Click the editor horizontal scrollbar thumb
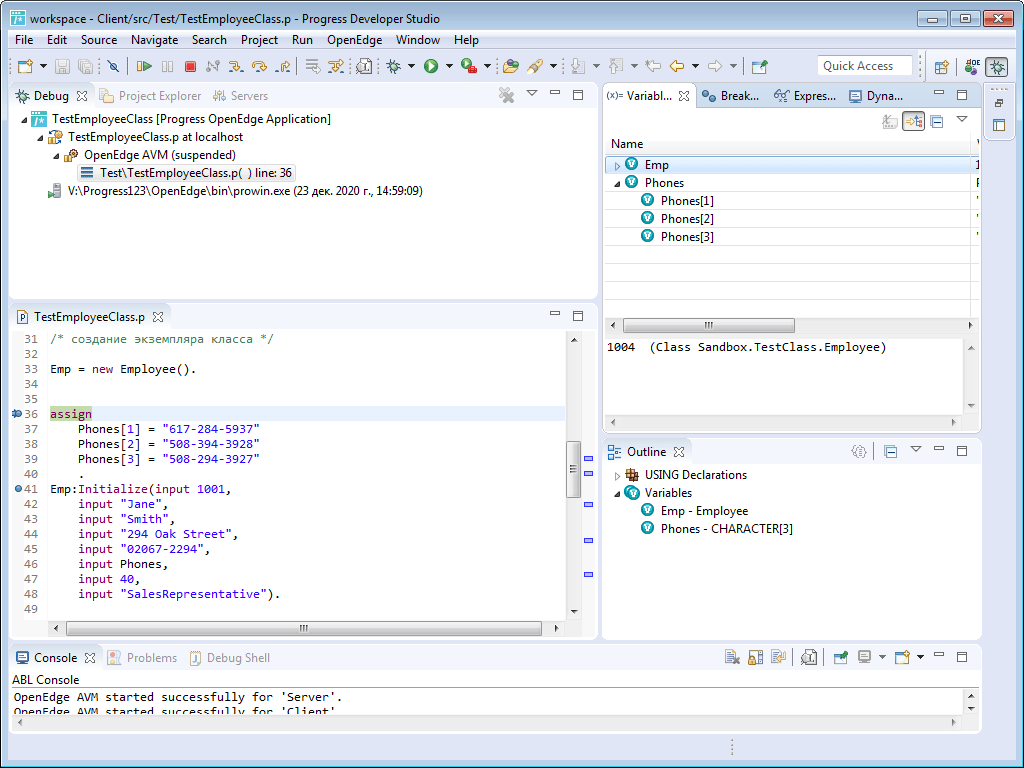Viewport: 1024px width, 768px height. click(304, 628)
